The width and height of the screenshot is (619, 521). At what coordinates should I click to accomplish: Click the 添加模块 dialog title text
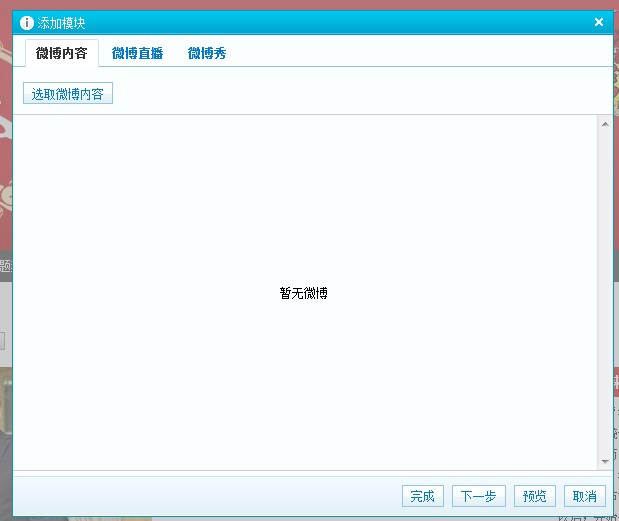click(x=62, y=23)
